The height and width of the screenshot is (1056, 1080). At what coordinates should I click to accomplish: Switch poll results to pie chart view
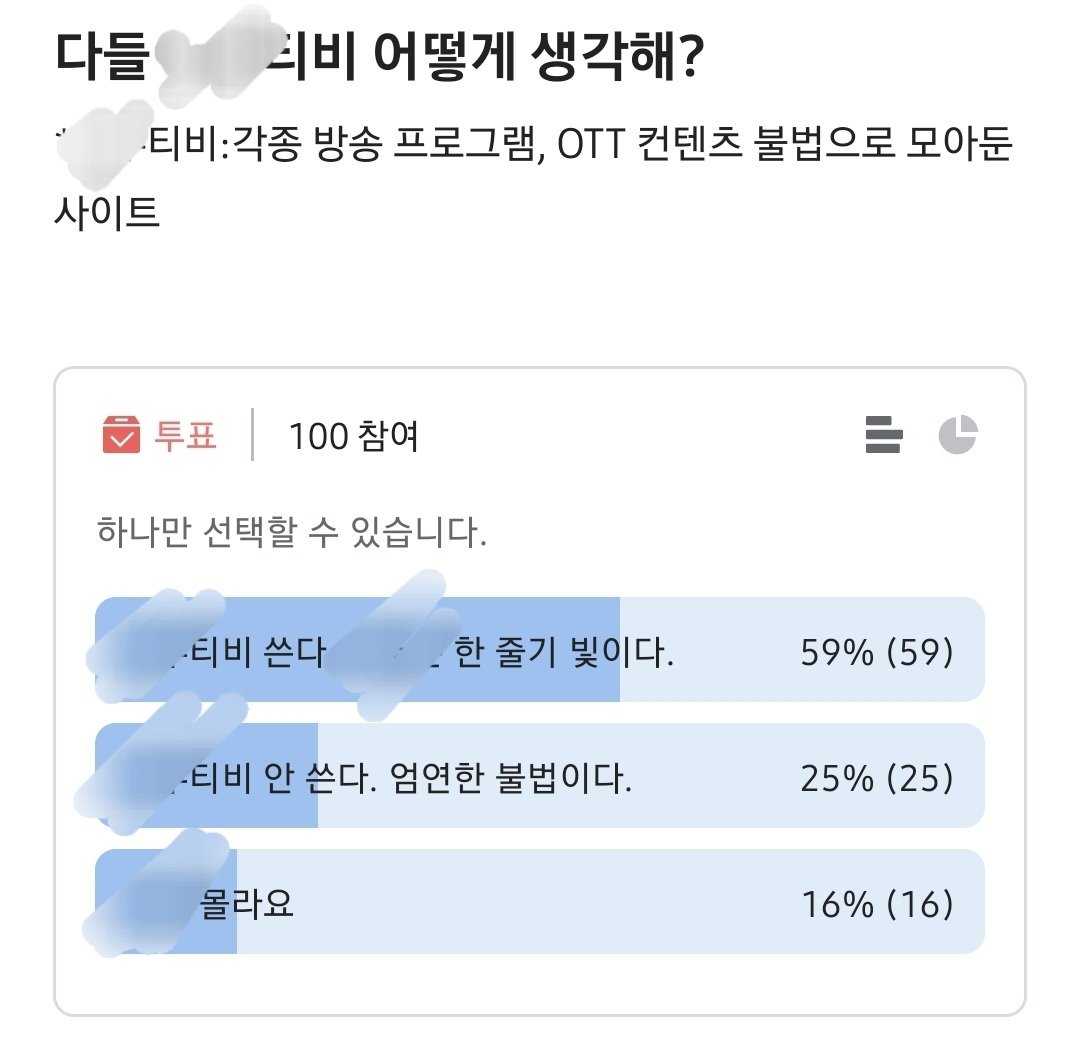point(958,435)
